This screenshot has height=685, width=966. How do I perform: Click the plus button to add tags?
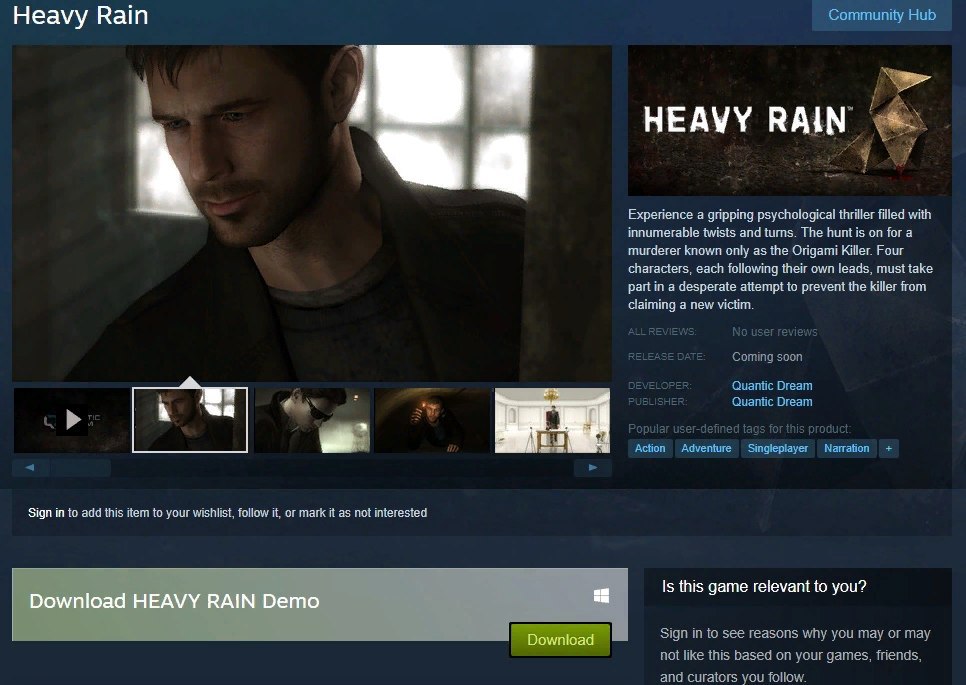[888, 448]
